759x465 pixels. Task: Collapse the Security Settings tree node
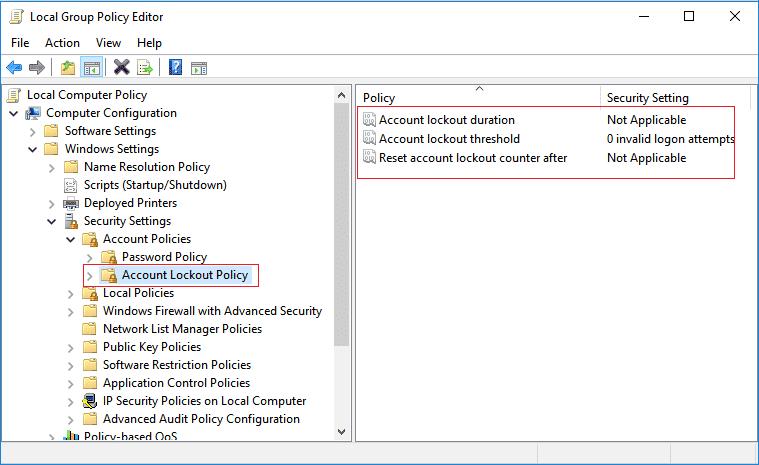point(52,221)
